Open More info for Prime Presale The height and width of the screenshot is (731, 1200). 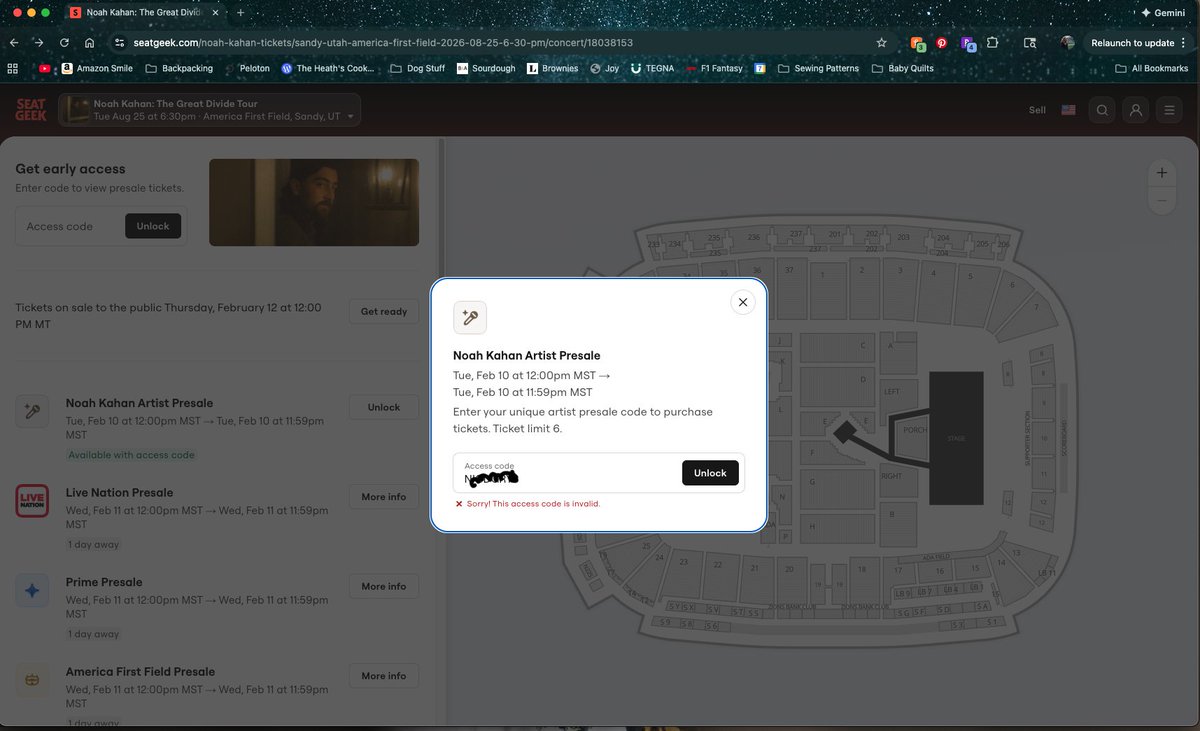click(x=384, y=586)
